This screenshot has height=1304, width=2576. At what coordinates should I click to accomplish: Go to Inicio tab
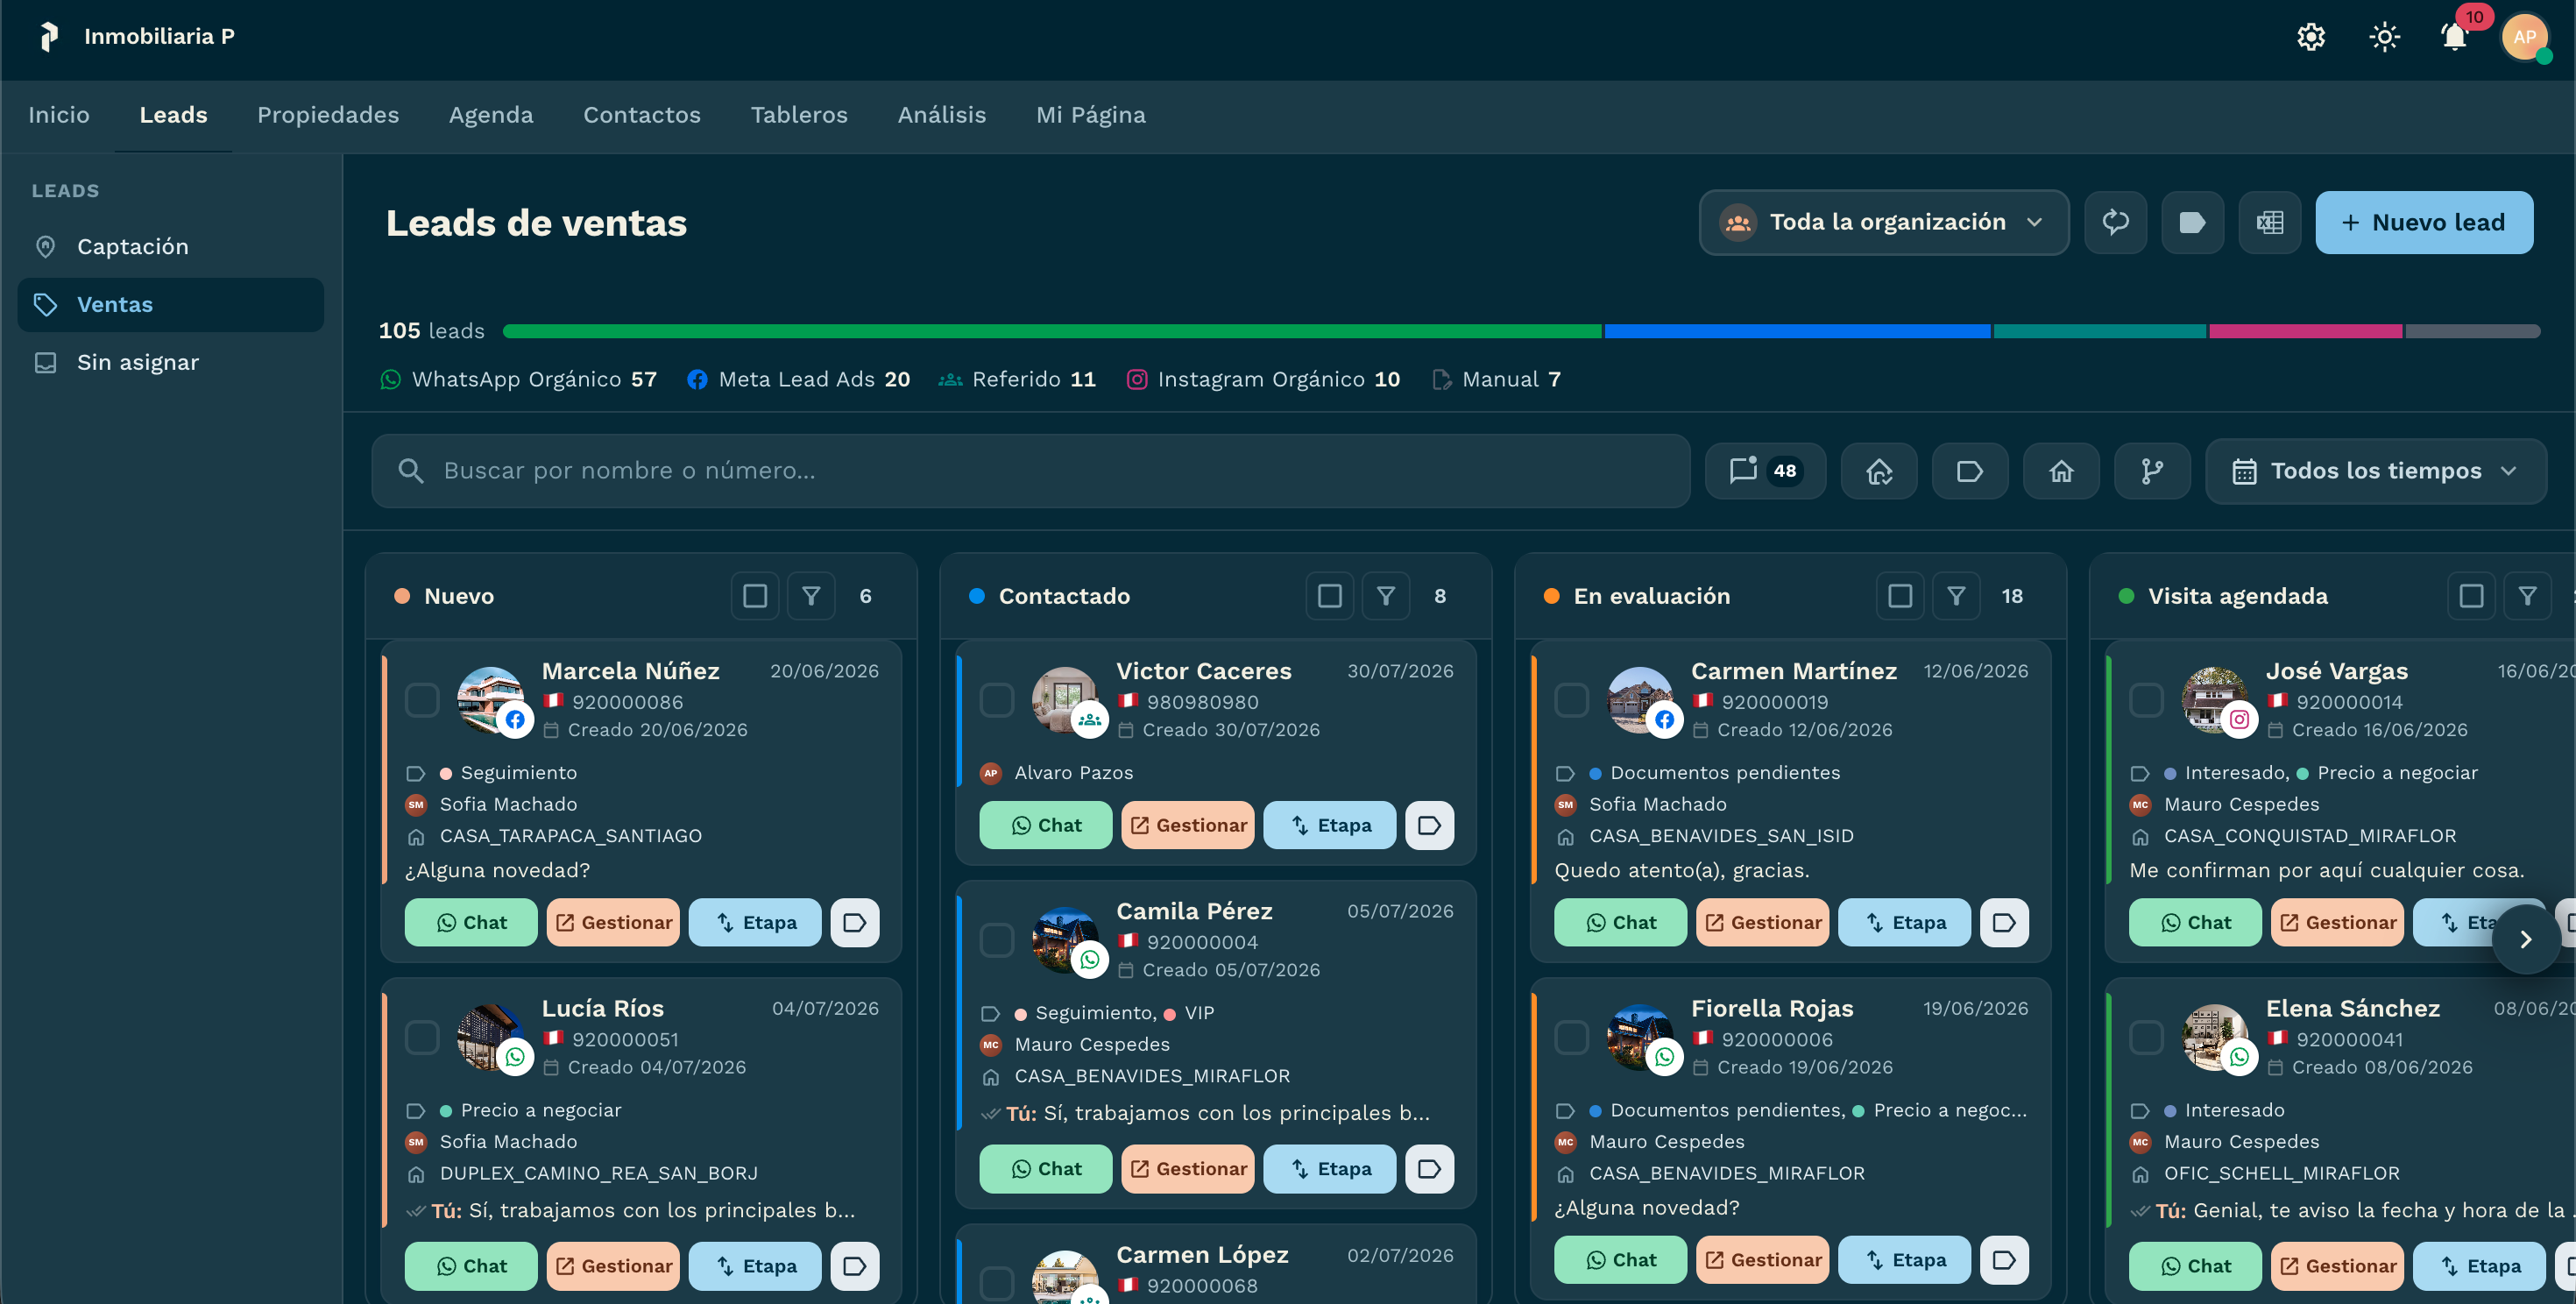[58, 115]
